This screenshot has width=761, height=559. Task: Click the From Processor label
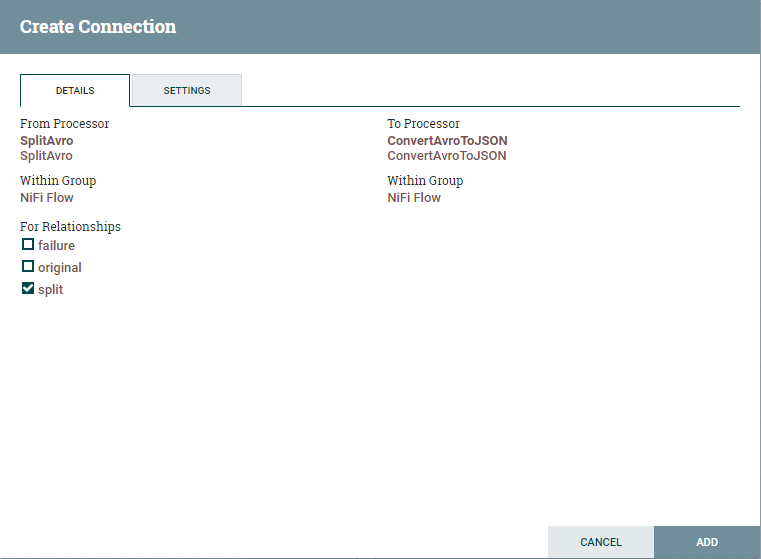point(65,124)
